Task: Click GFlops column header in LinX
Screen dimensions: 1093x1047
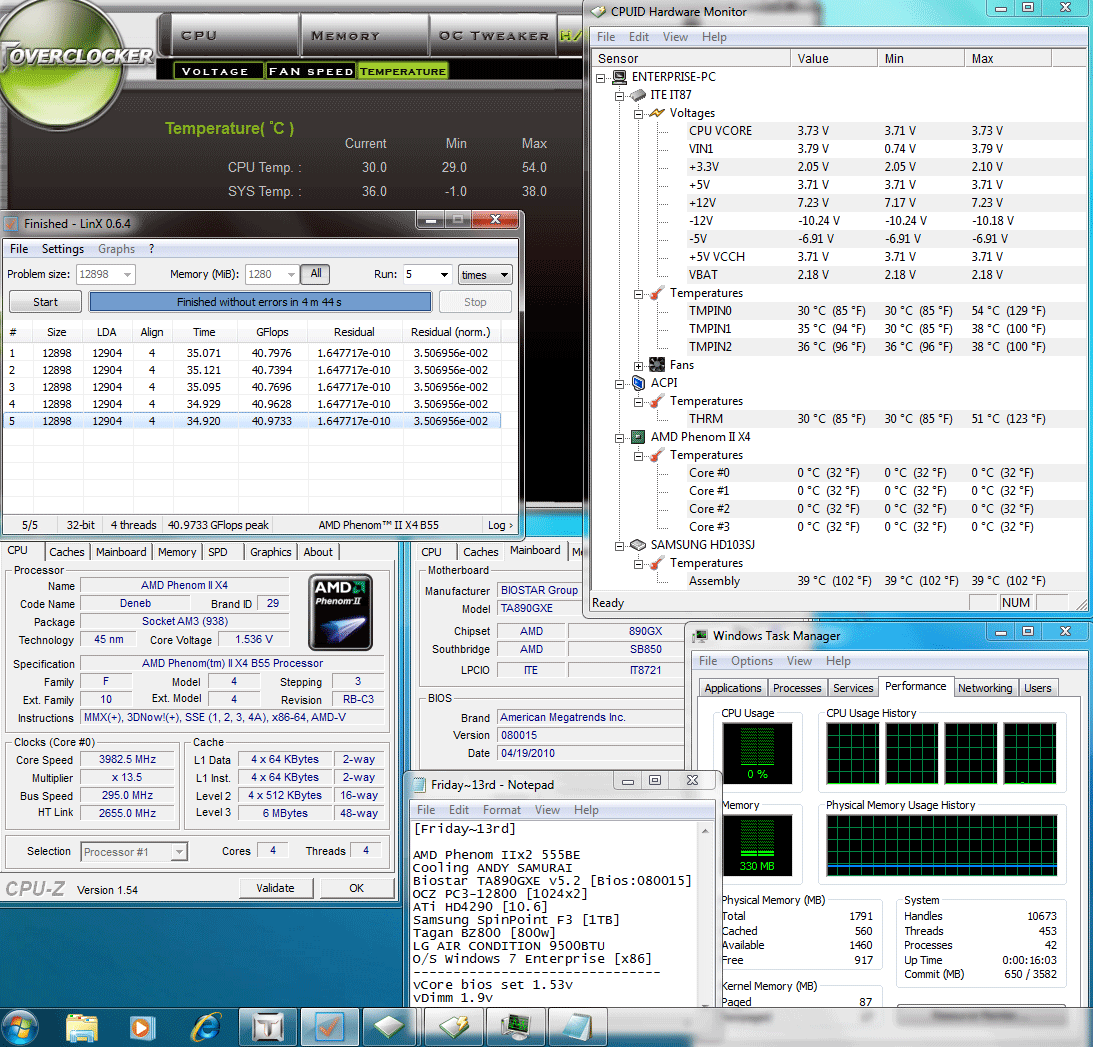Action: click(x=272, y=333)
